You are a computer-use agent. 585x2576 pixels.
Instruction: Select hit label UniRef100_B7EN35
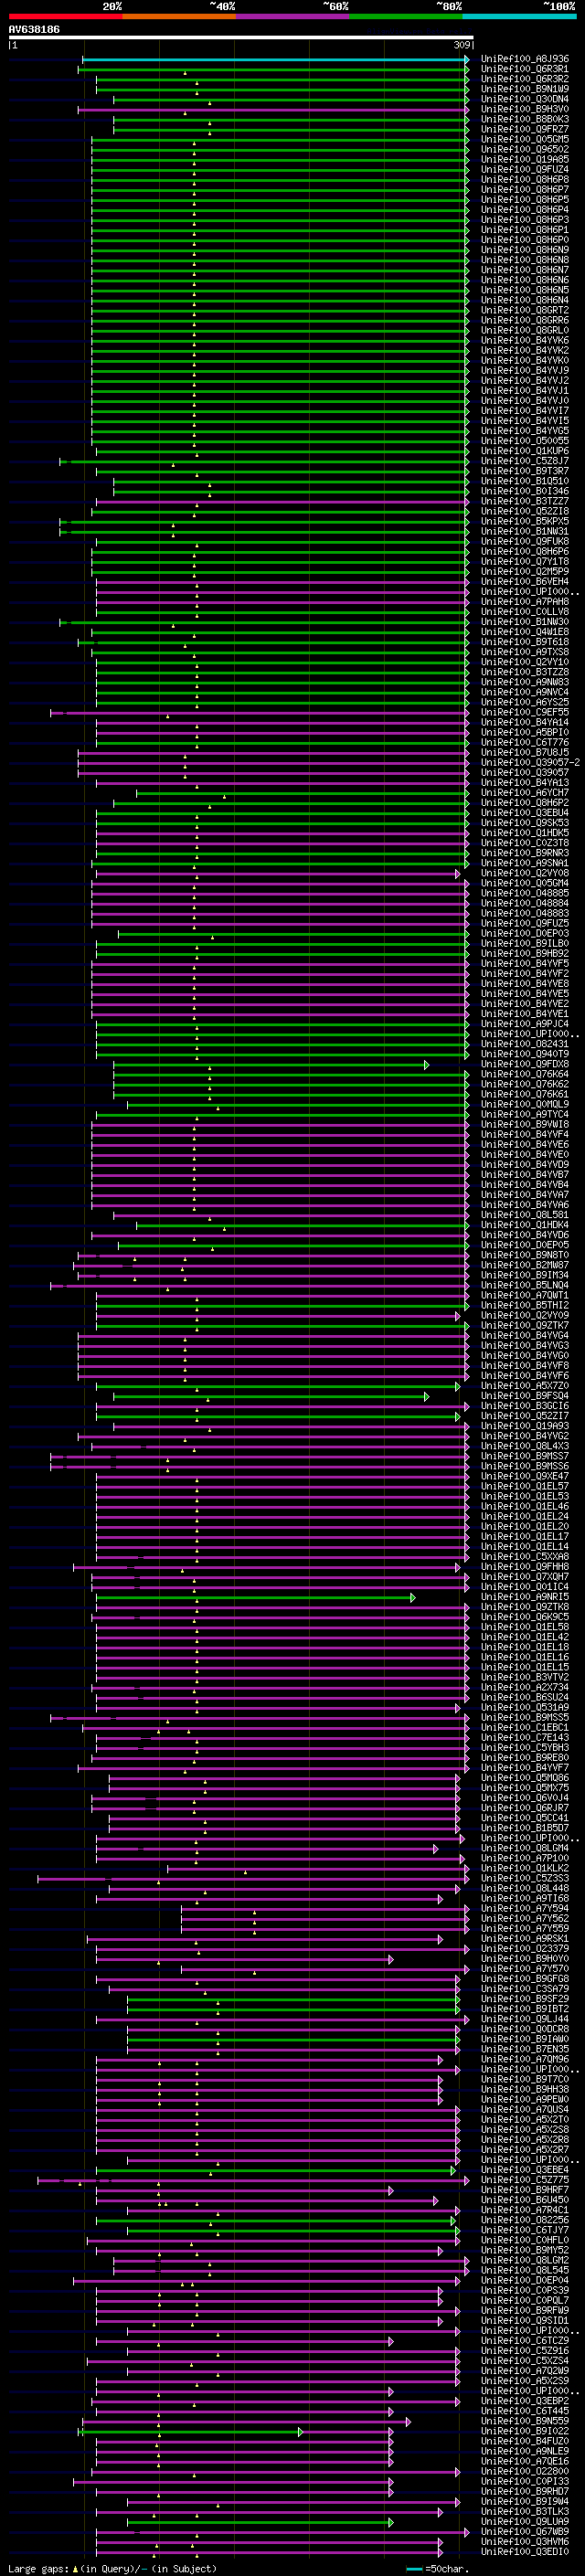pos(524,2049)
